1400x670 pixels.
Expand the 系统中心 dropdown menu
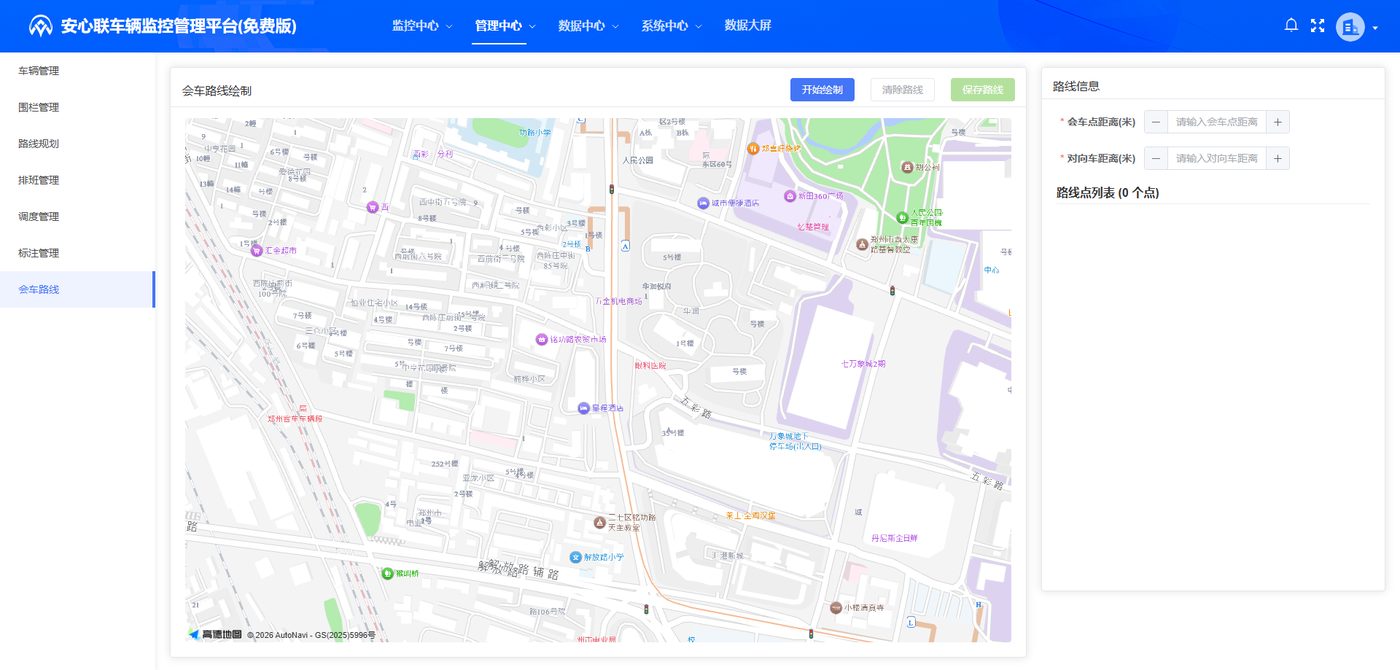(671, 26)
